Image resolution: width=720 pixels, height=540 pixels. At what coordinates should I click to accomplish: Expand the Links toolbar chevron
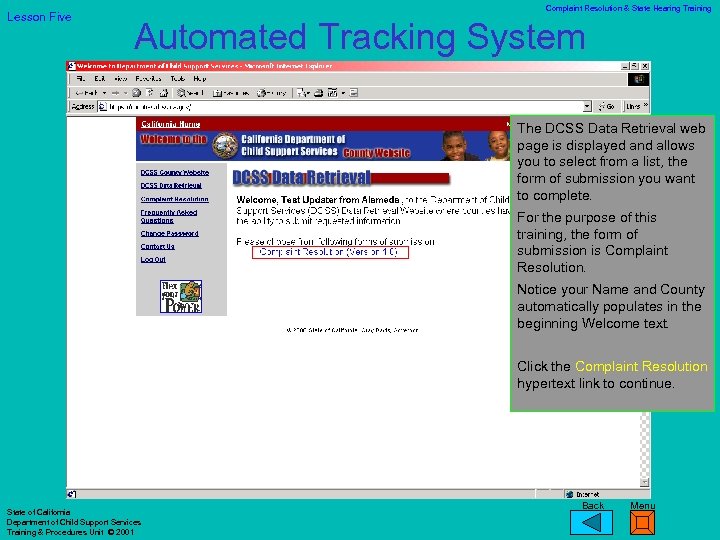tap(646, 106)
